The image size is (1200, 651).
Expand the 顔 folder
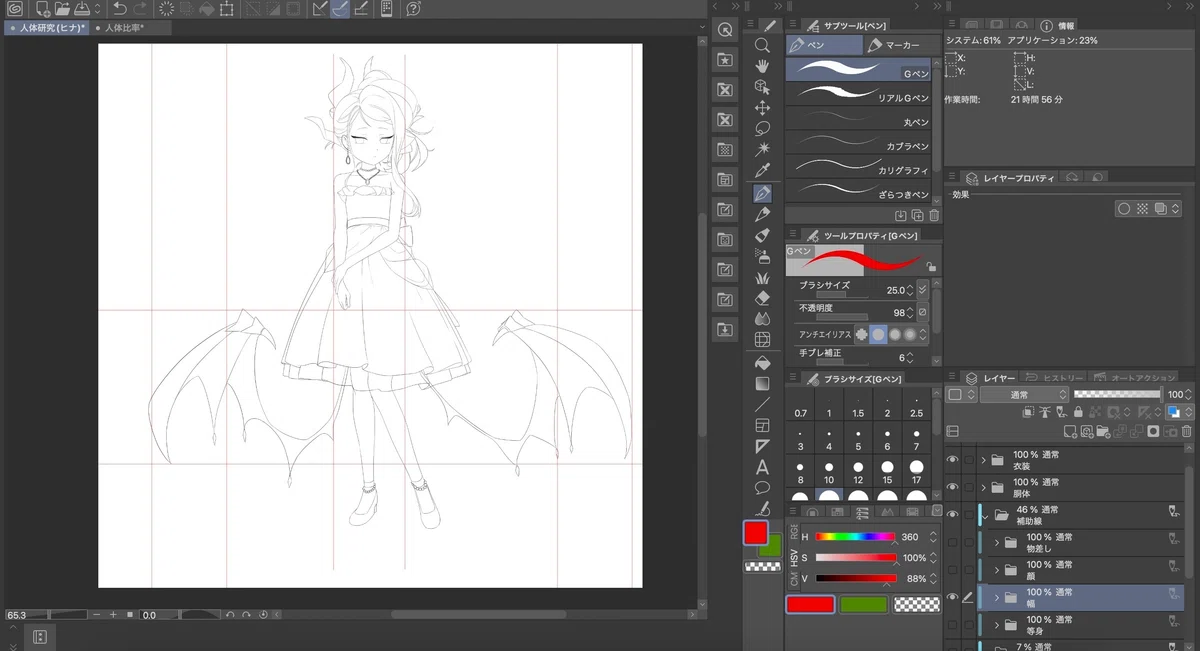point(996,570)
